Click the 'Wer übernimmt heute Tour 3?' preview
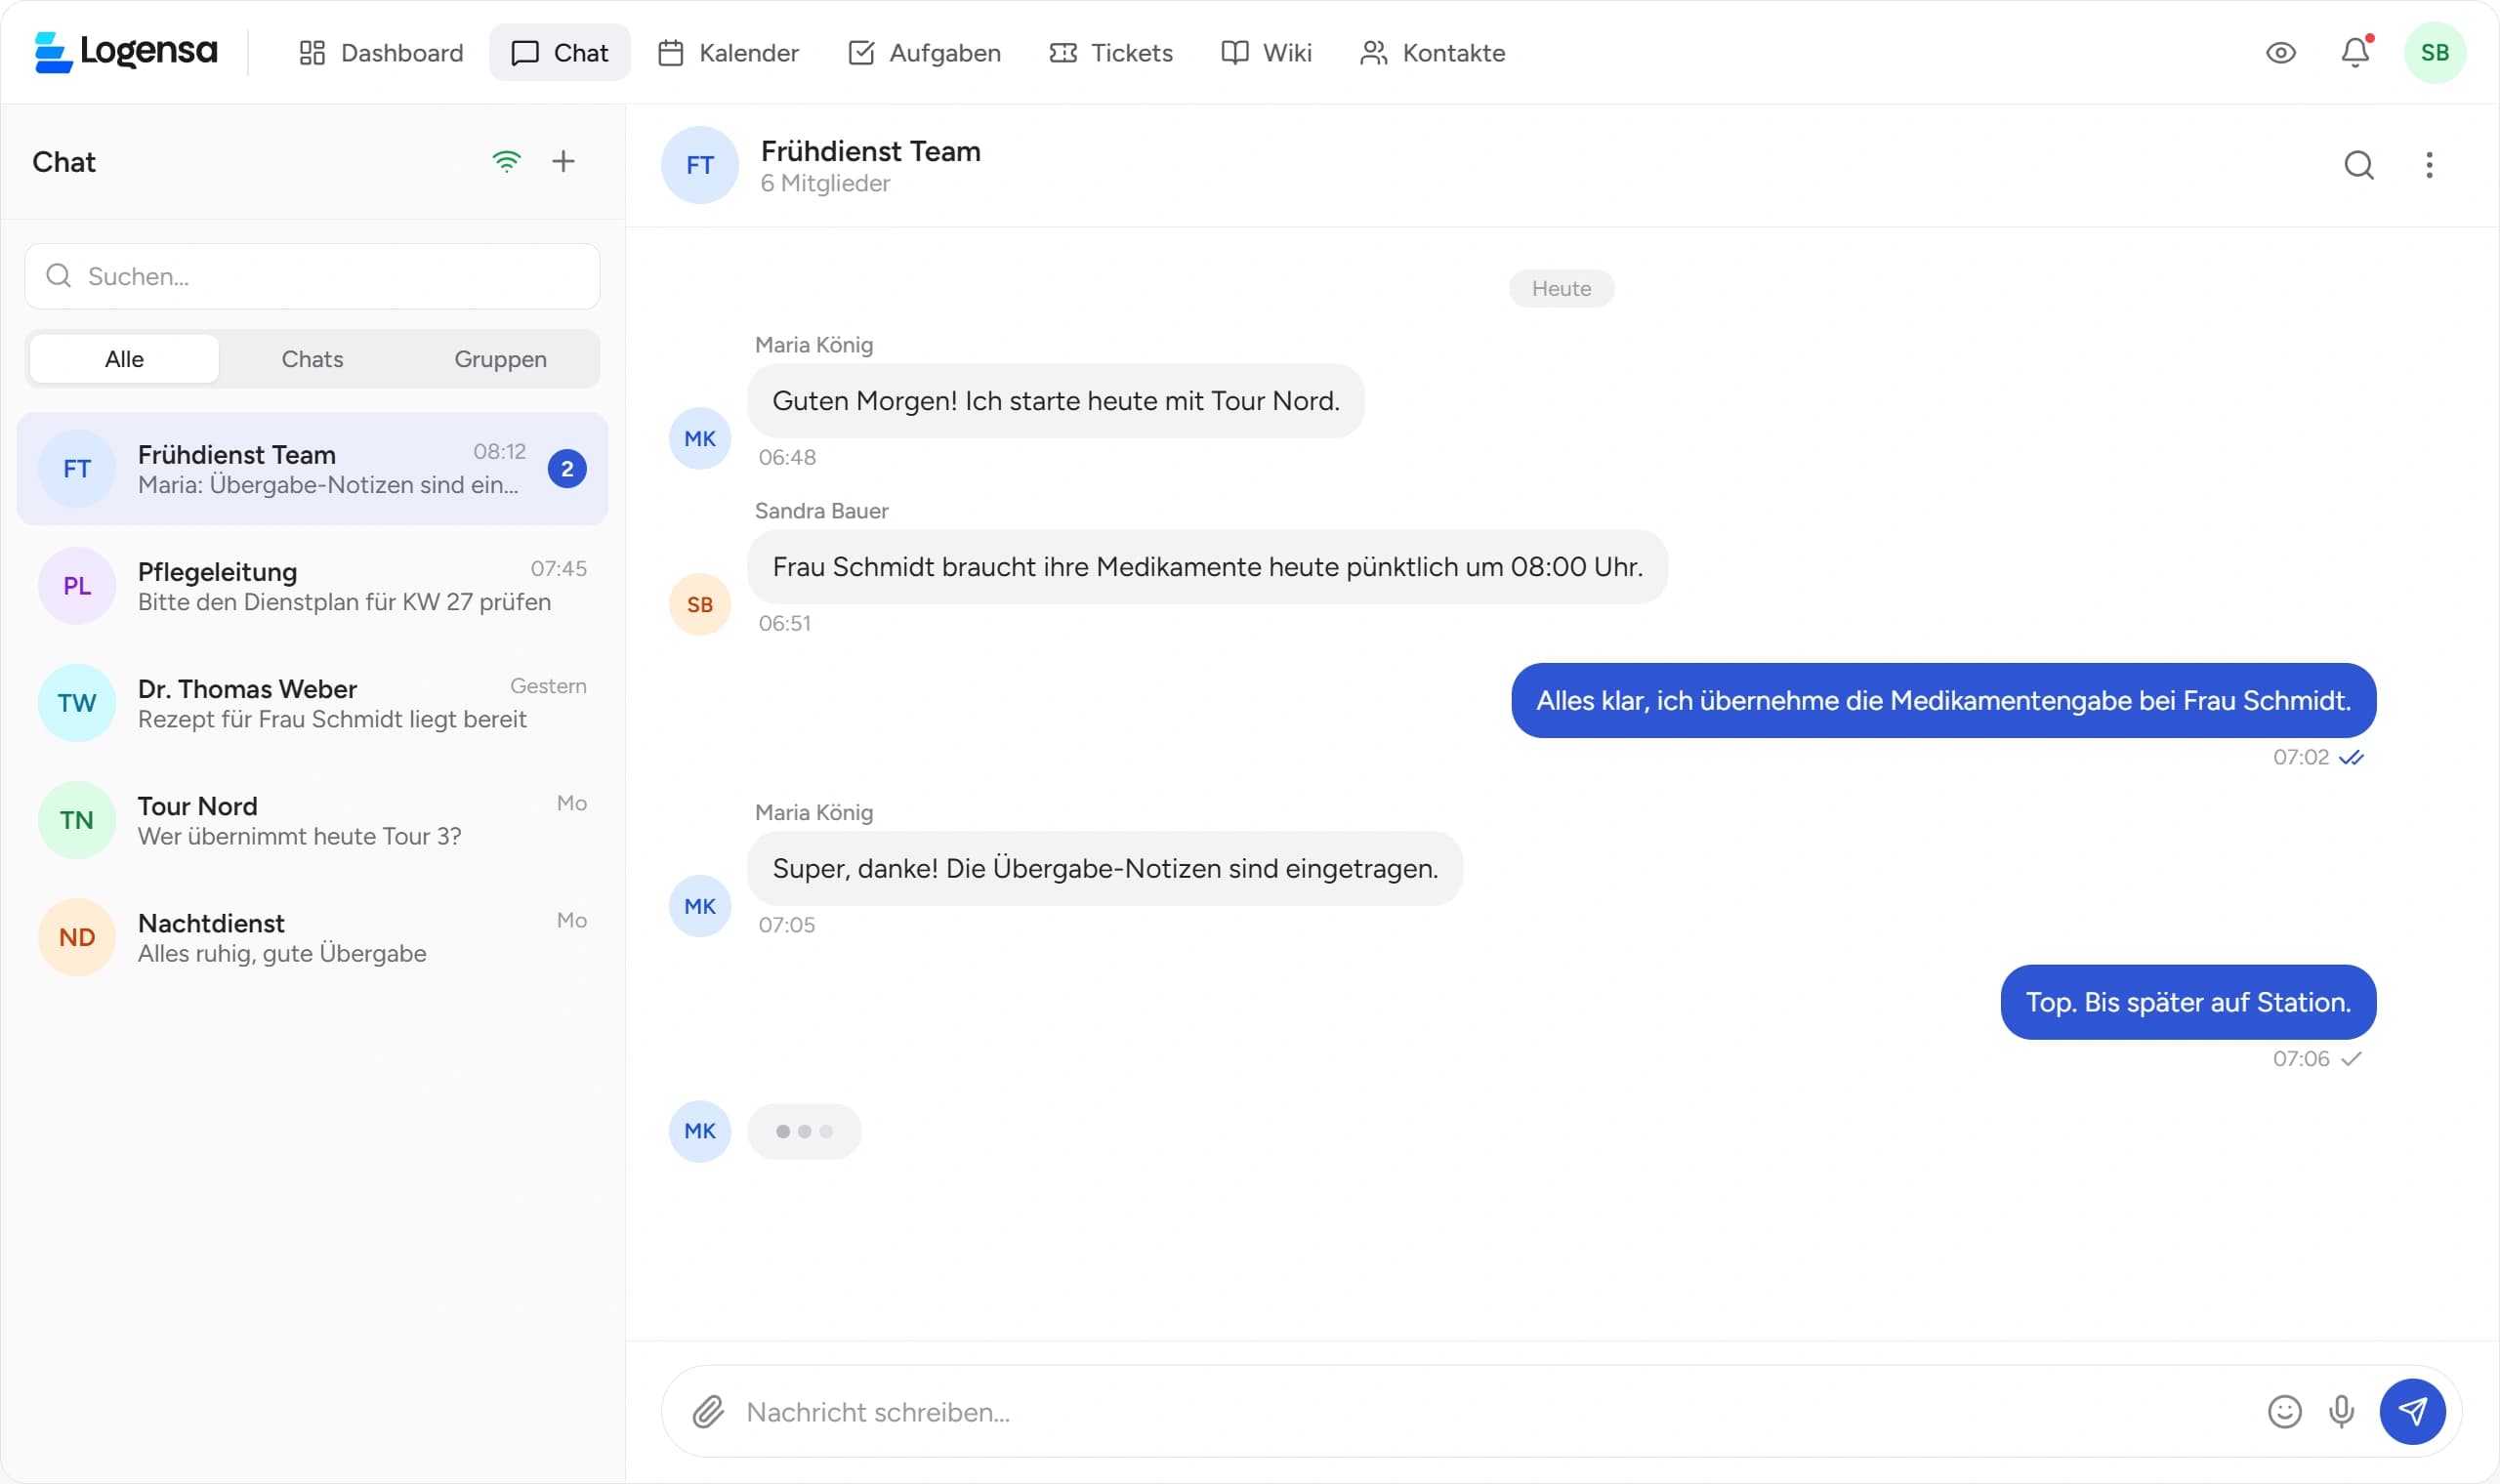This screenshot has height=1484, width=2500. (x=299, y=837)
